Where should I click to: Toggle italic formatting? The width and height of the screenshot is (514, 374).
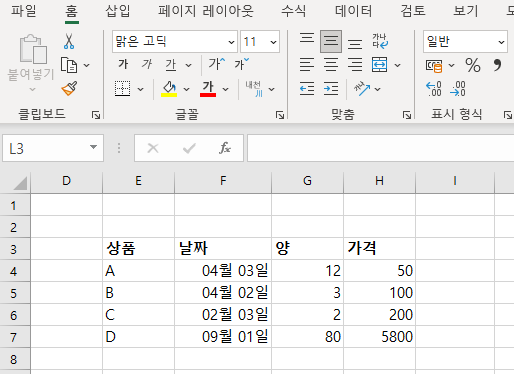(147, 64)
